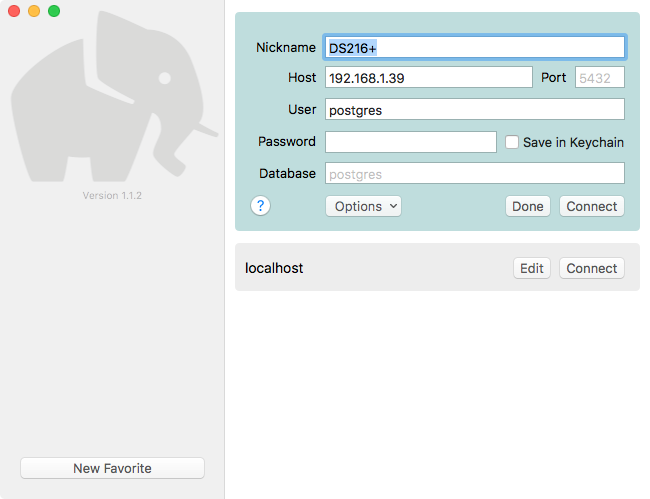Click the Database input field
This screenshot has width=650, height=499.
point(475,173)
